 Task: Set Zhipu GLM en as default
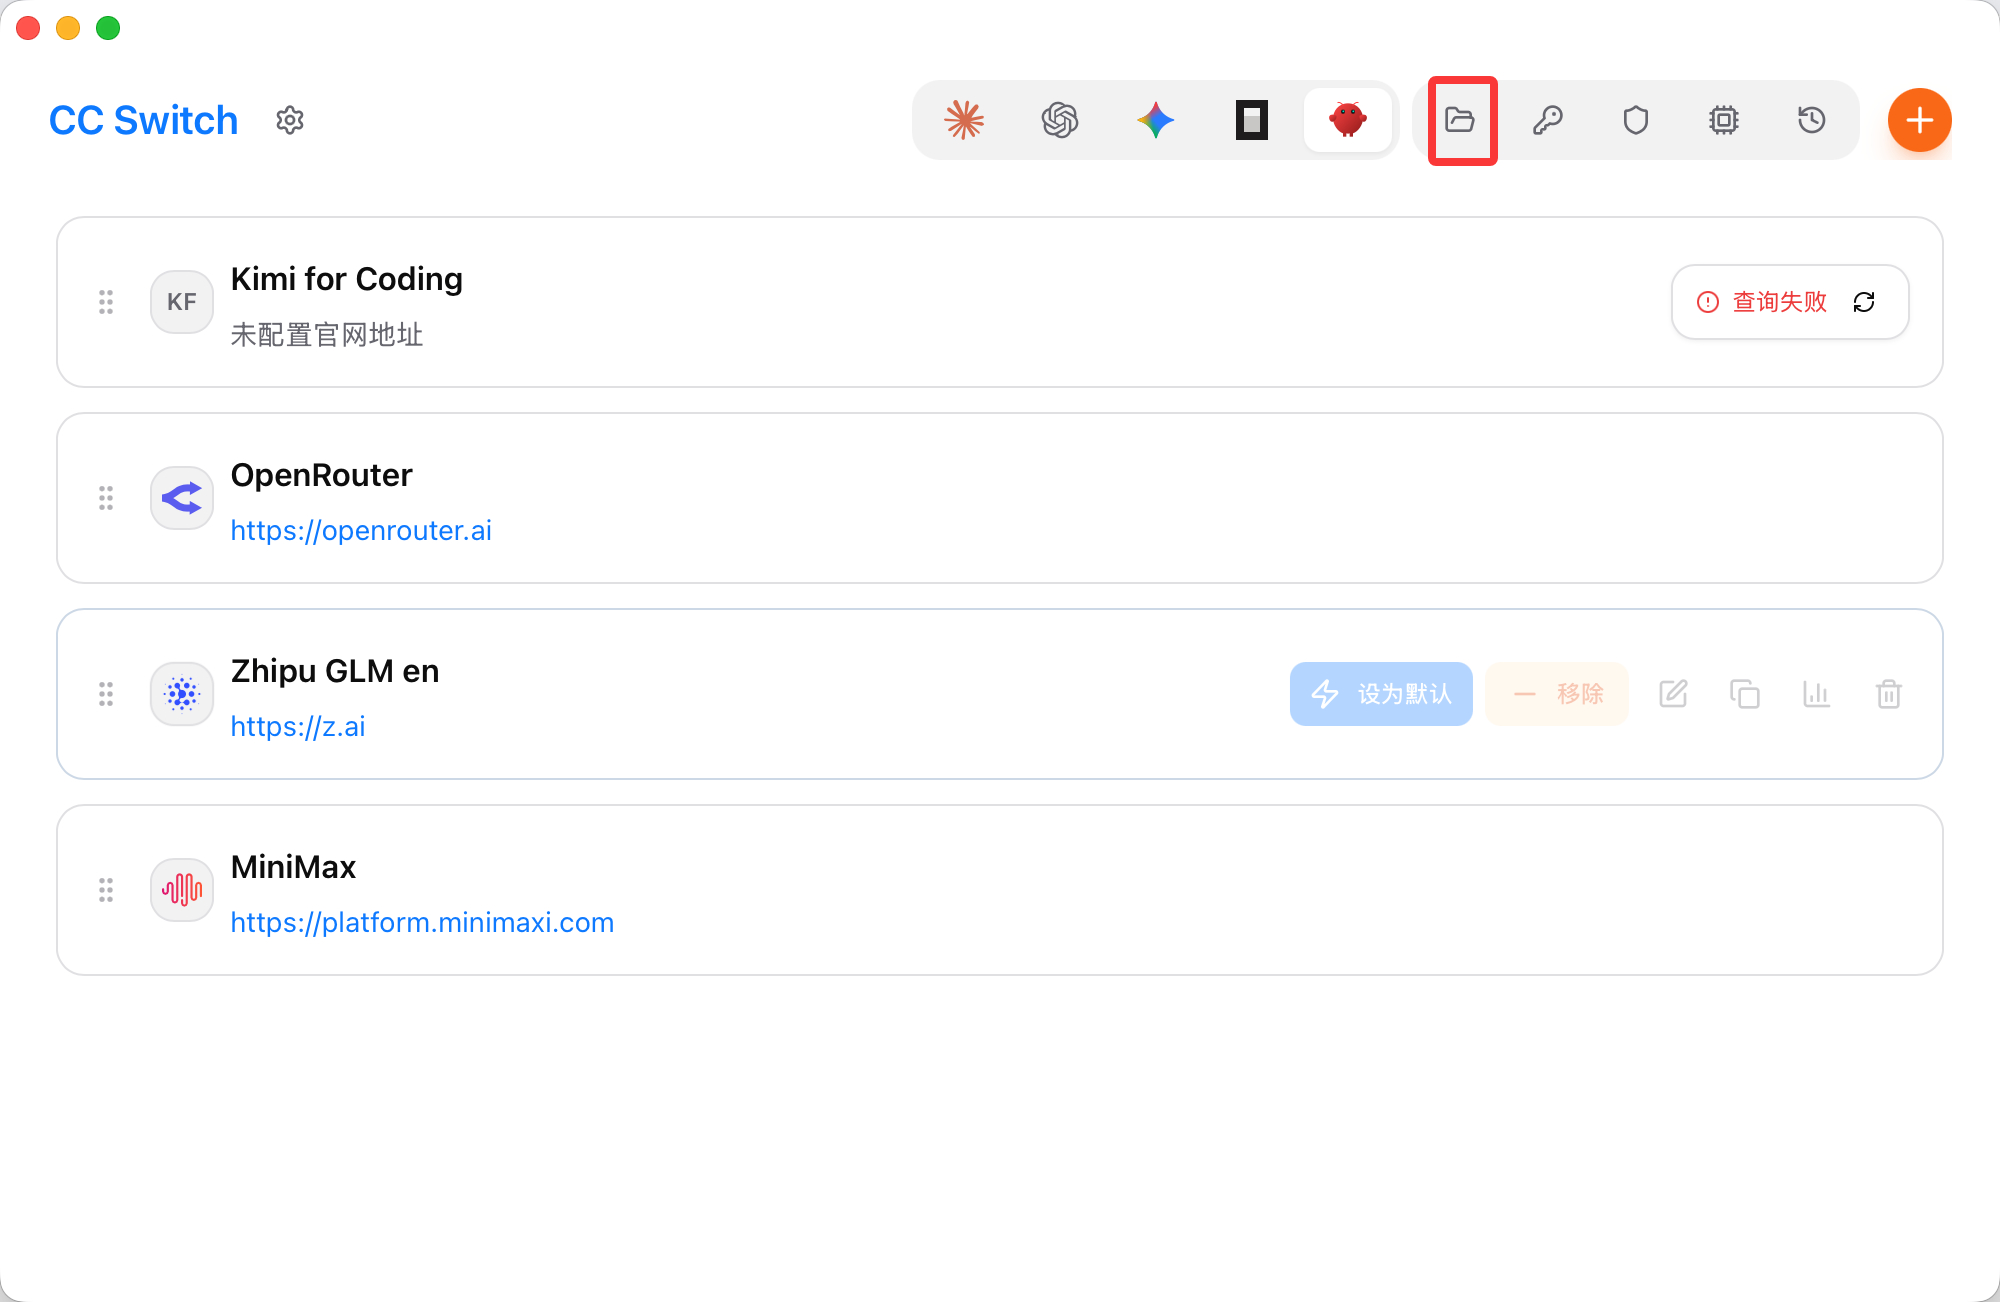coord(1381,694)
